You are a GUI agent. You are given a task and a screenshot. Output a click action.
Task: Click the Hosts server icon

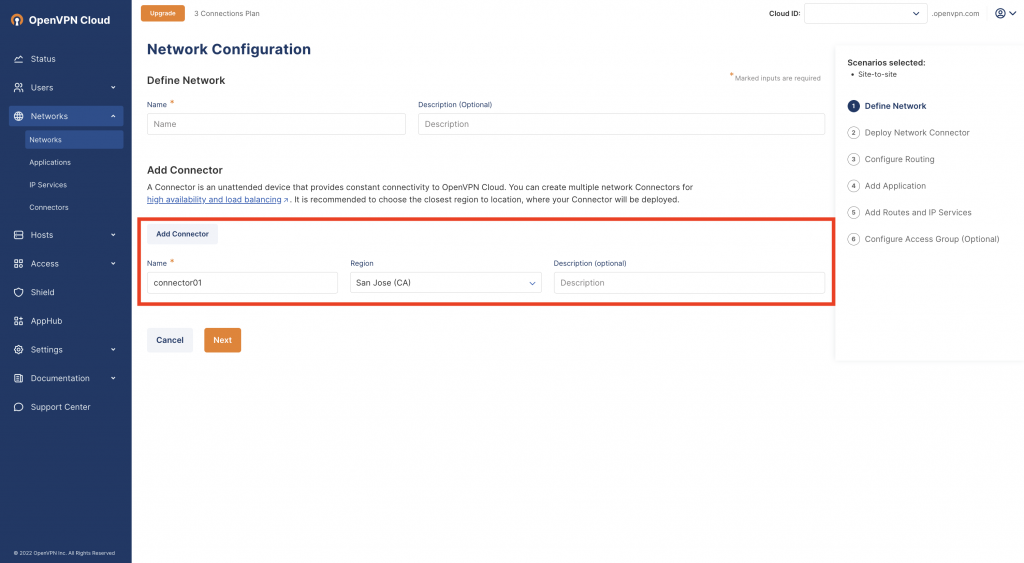coord(18,235)
